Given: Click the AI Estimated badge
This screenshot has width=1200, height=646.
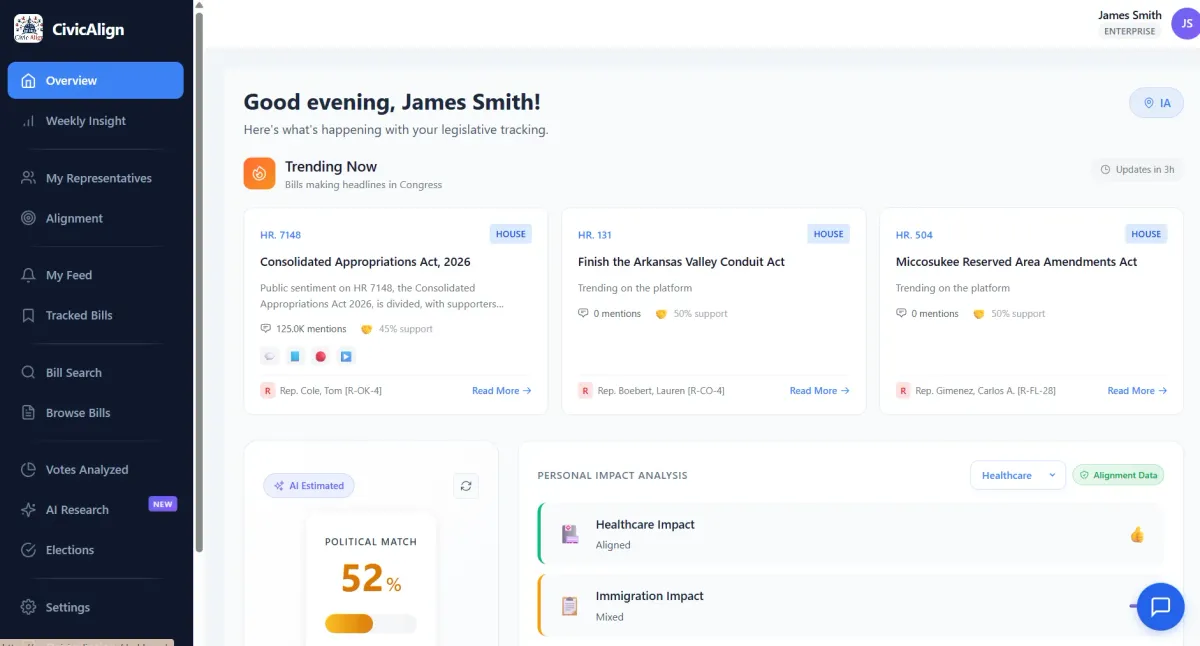Looking at the screenshot, I should click(x=308, y=486).
